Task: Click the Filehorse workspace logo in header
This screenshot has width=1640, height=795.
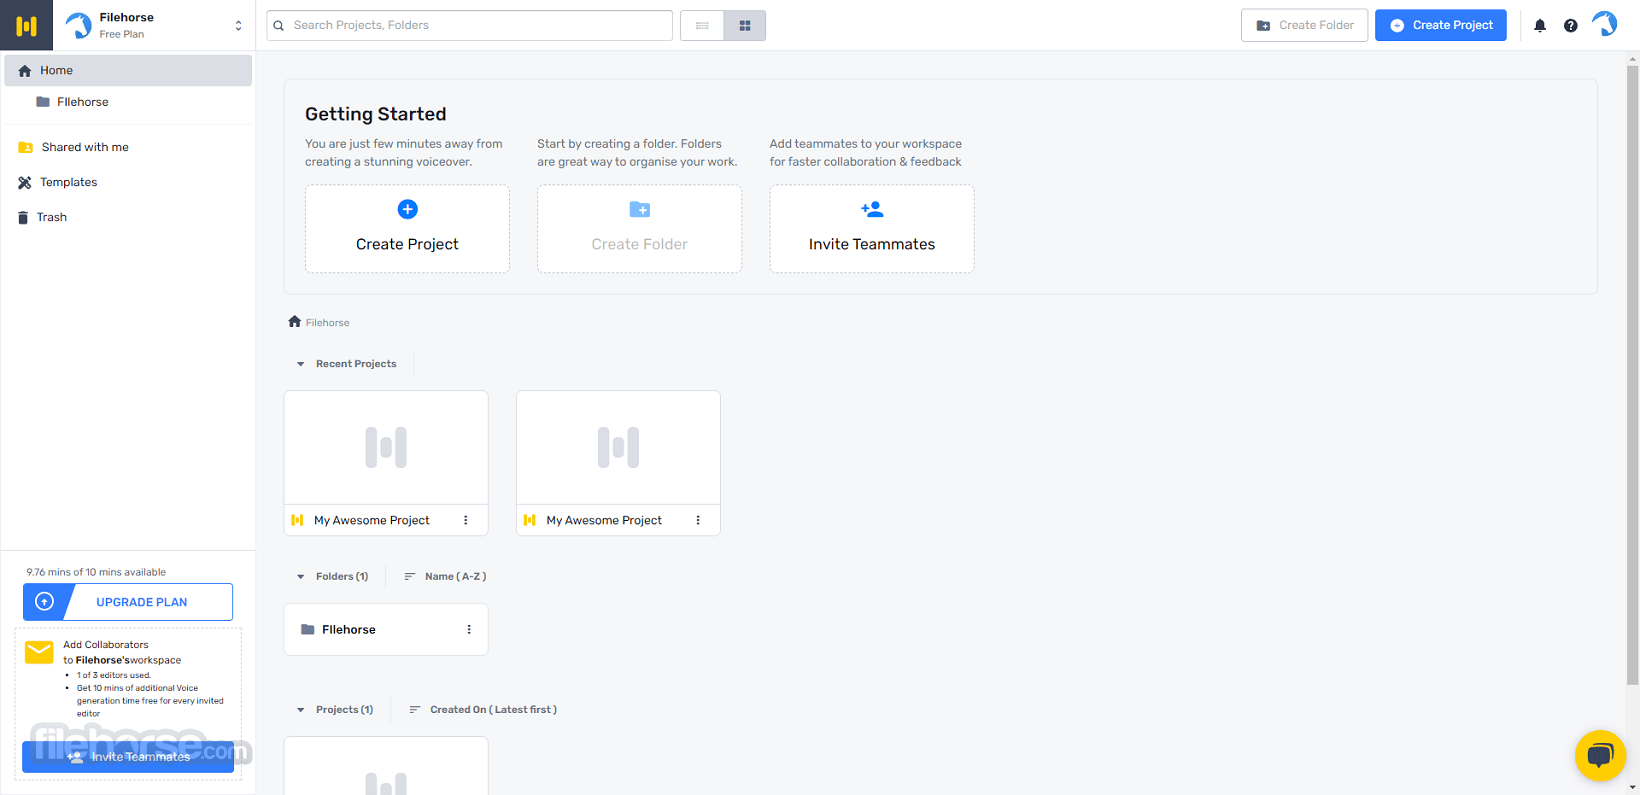Action: [79, 25]
